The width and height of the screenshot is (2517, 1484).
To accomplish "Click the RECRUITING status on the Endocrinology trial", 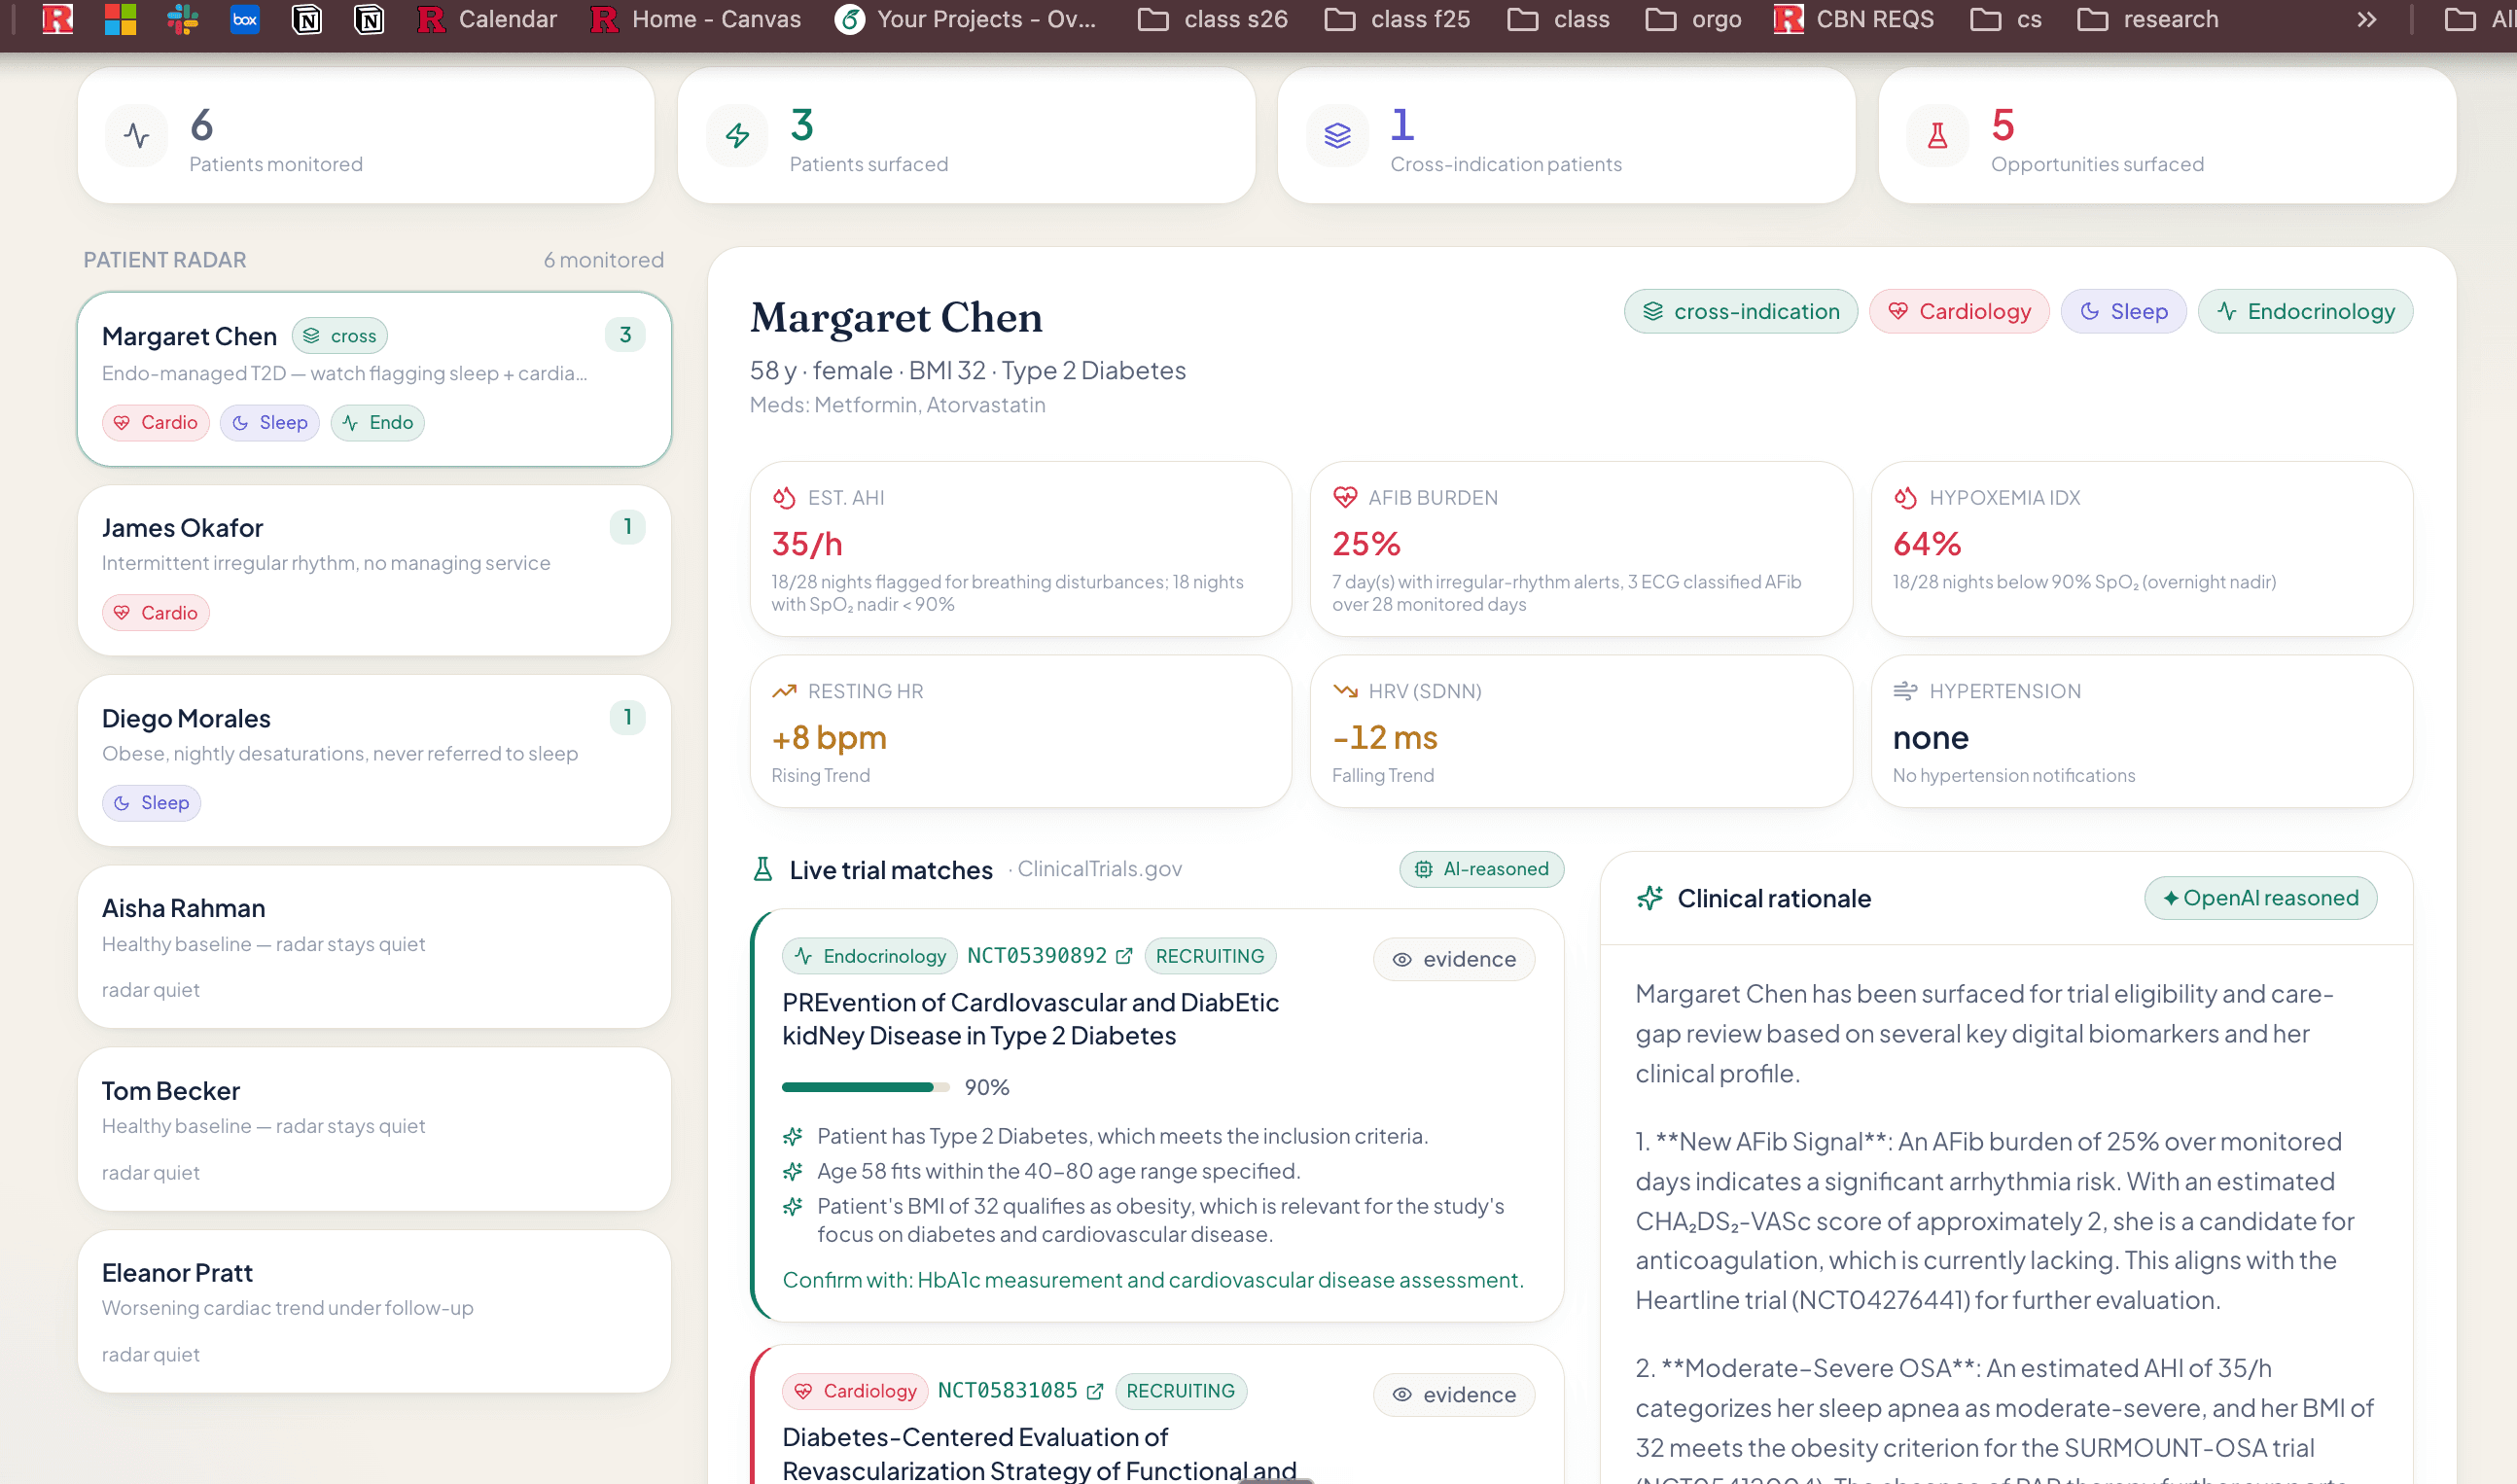I will pyautogui.click(x=1210, y=956).
